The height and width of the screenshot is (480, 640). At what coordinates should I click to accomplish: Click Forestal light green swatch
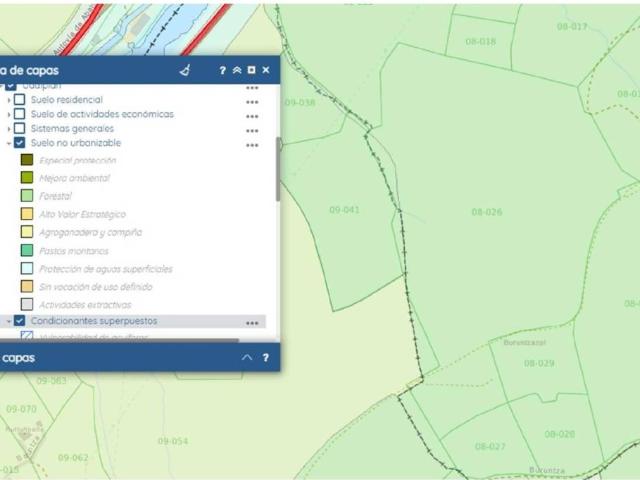click(27, 196)
